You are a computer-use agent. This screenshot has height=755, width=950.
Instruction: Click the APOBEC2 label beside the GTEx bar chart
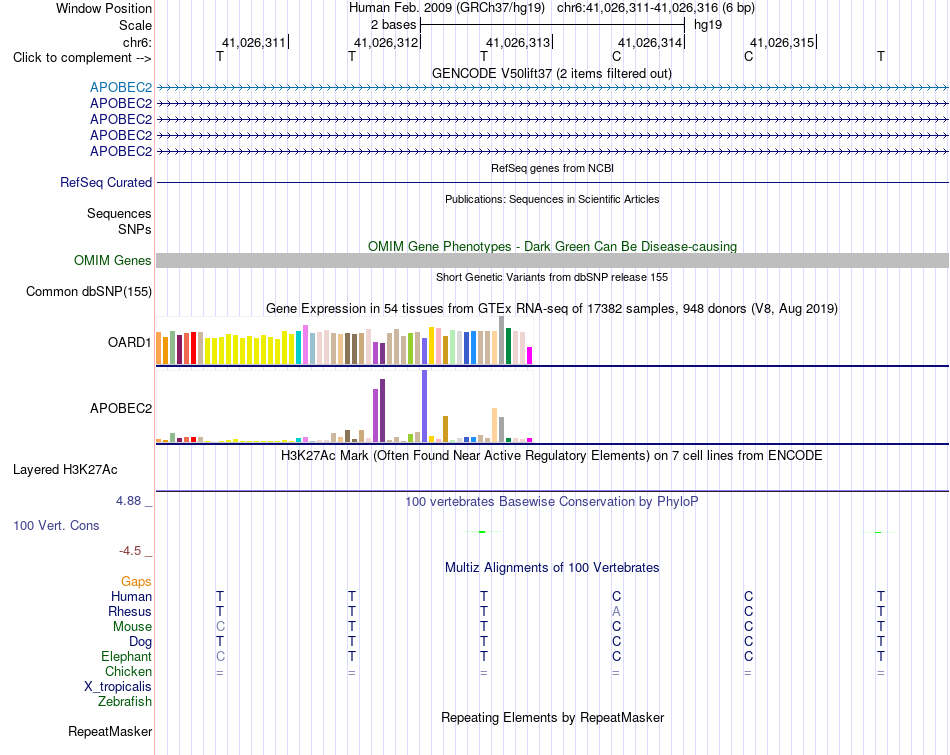coord(121,408)
